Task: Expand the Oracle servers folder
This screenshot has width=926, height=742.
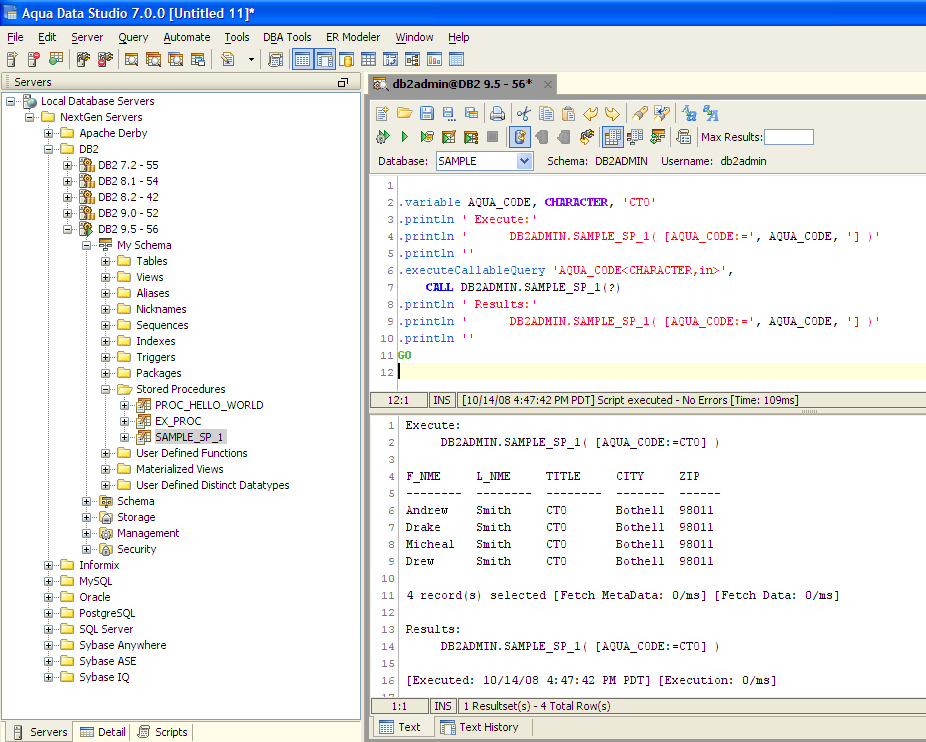Action: pos(49,597)
